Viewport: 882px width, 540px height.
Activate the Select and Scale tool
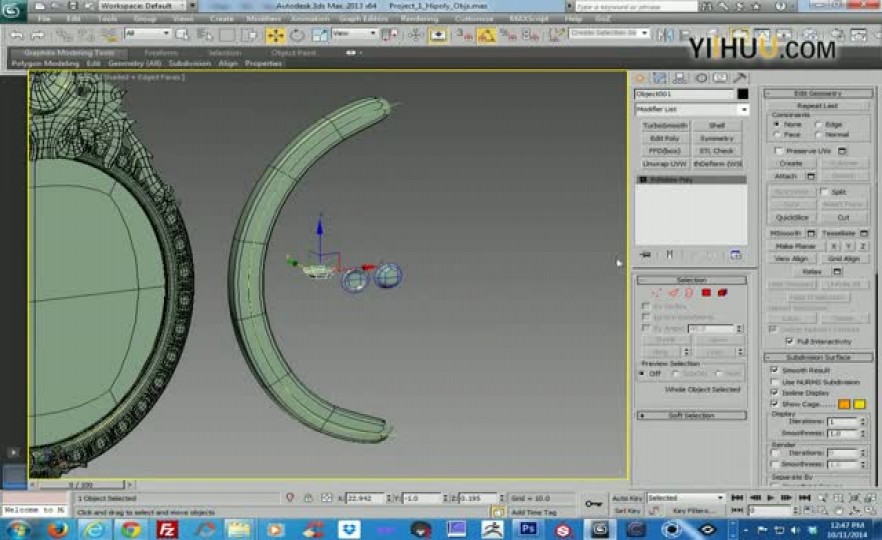(319, 35)
